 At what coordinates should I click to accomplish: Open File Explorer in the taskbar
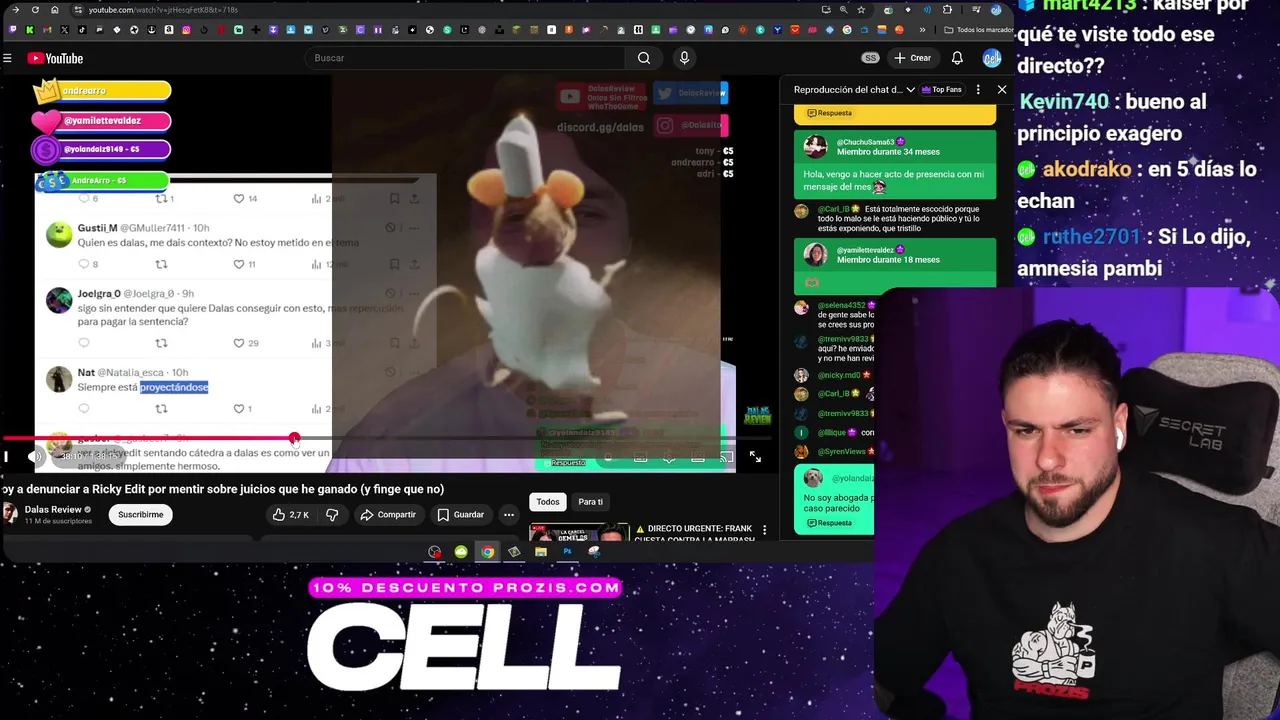tap(540, 552)
